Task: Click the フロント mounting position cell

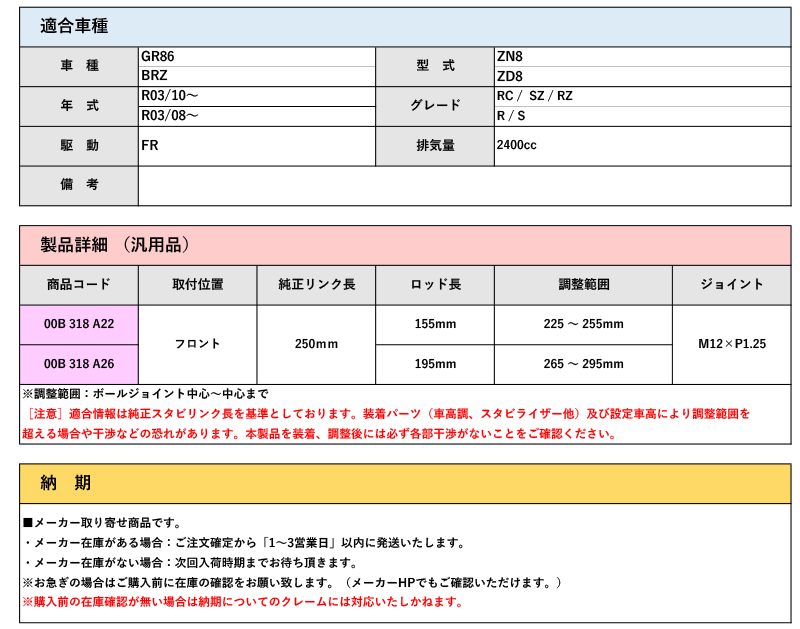Action: [197, 344]
